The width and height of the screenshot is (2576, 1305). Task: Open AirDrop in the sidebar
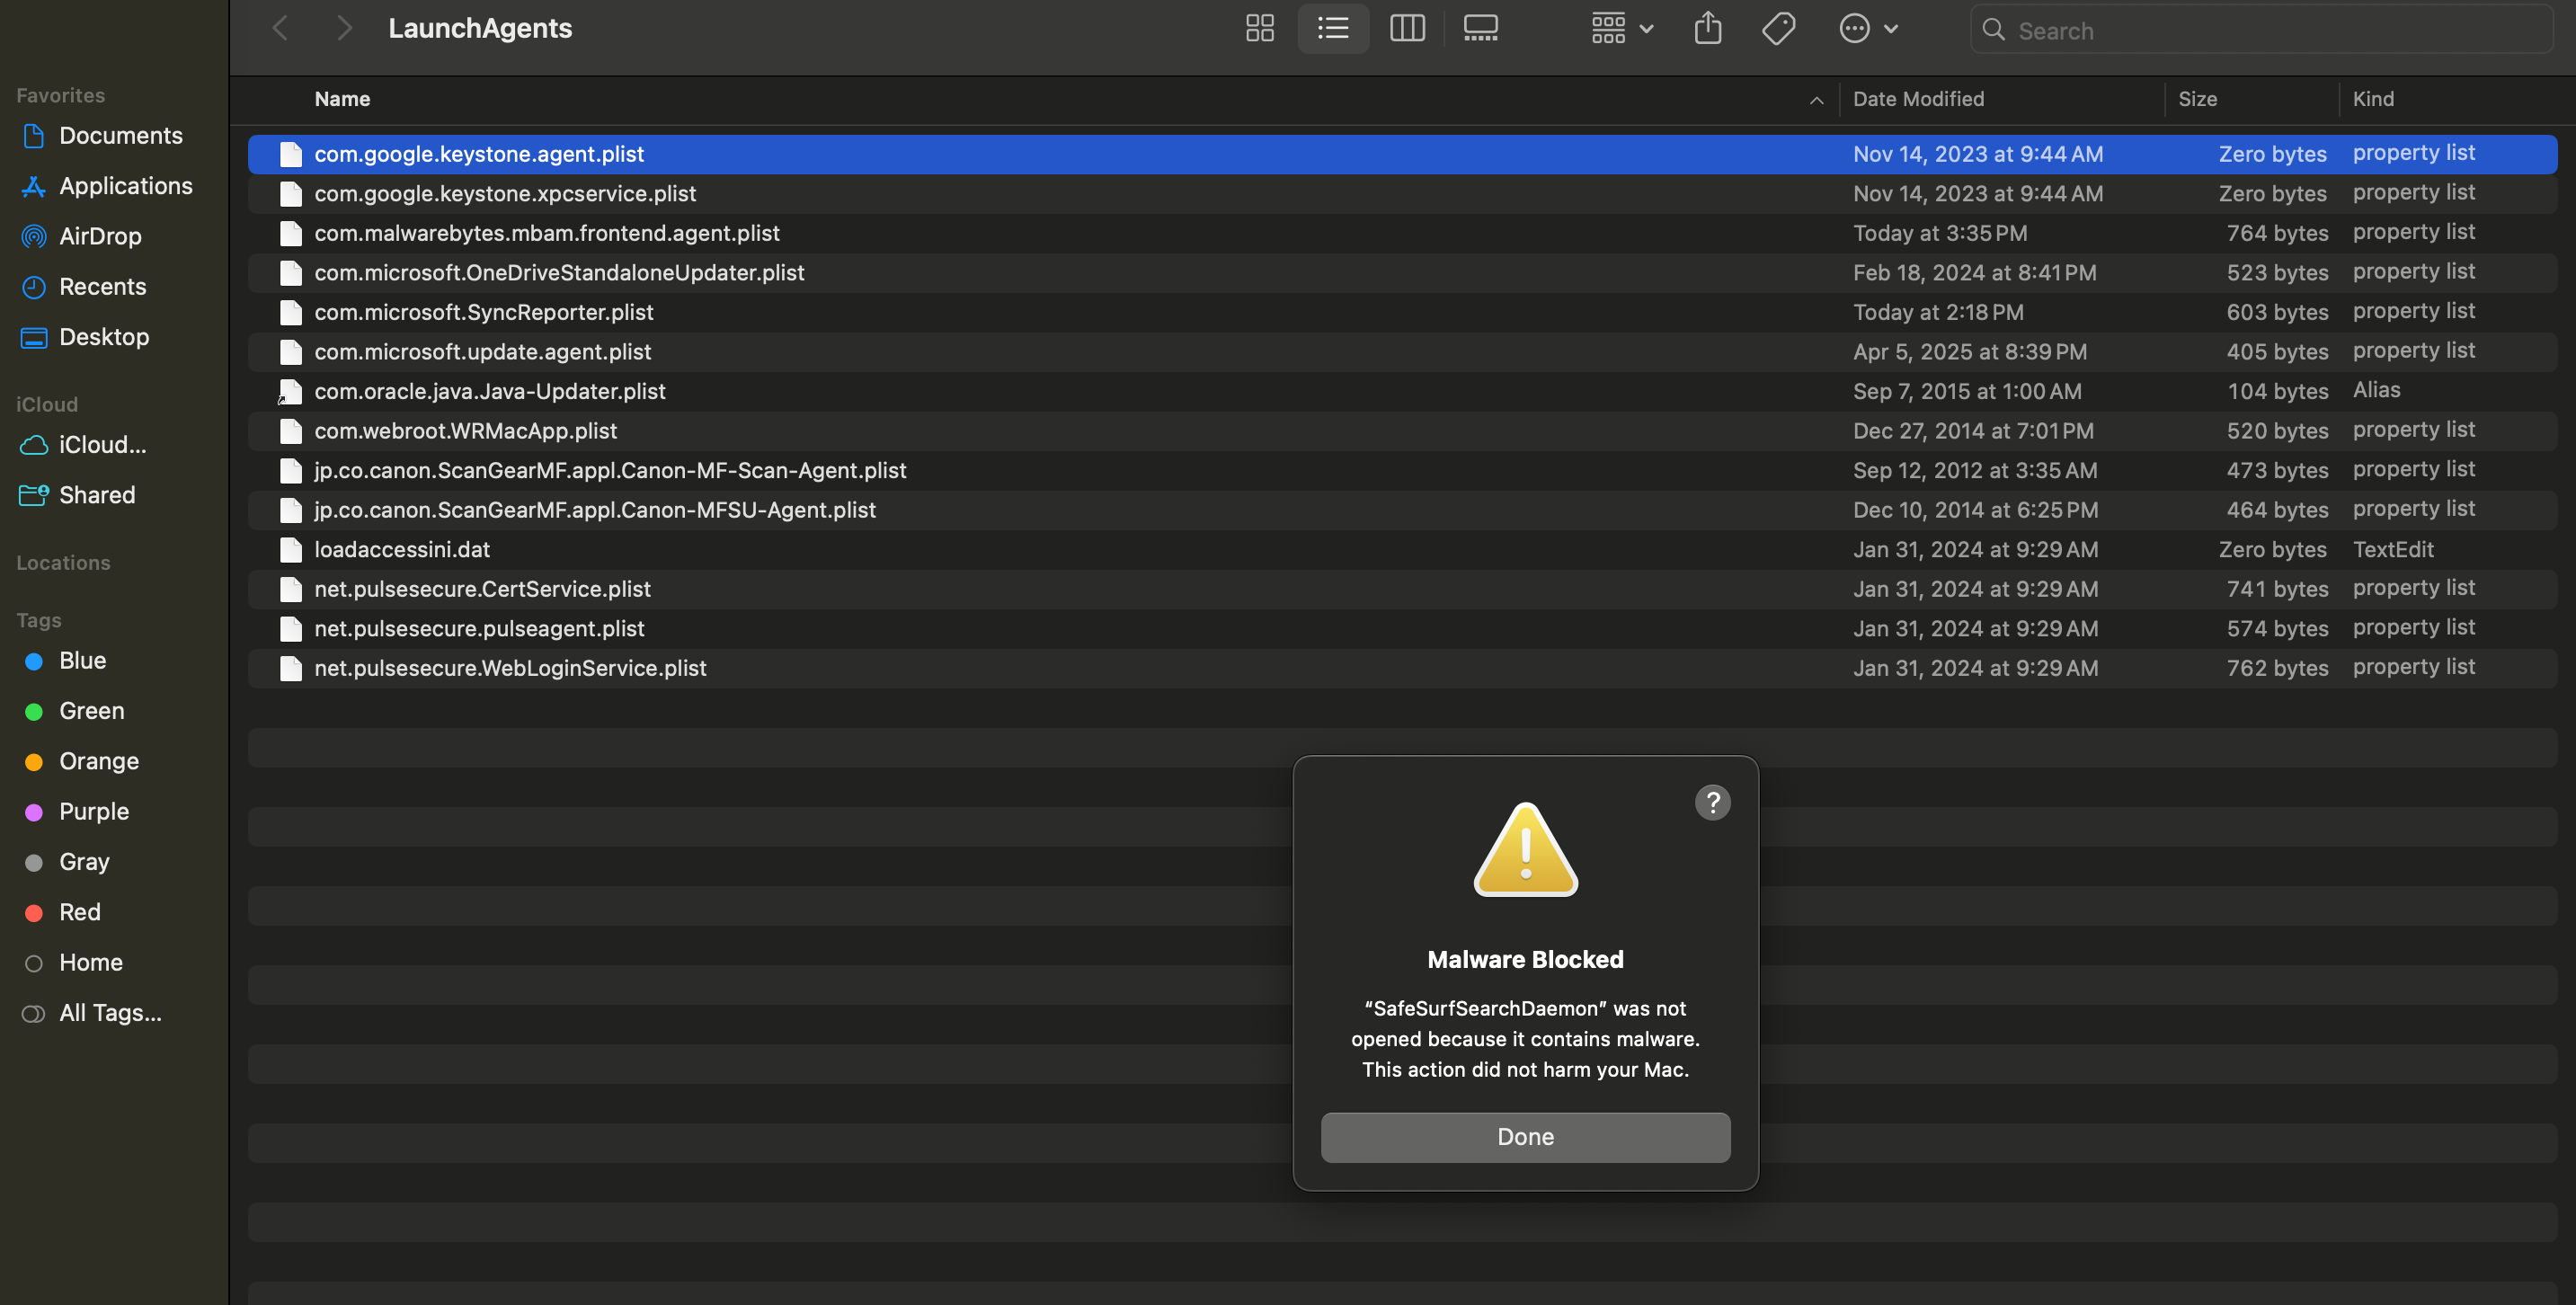click(x=100, y=236)
